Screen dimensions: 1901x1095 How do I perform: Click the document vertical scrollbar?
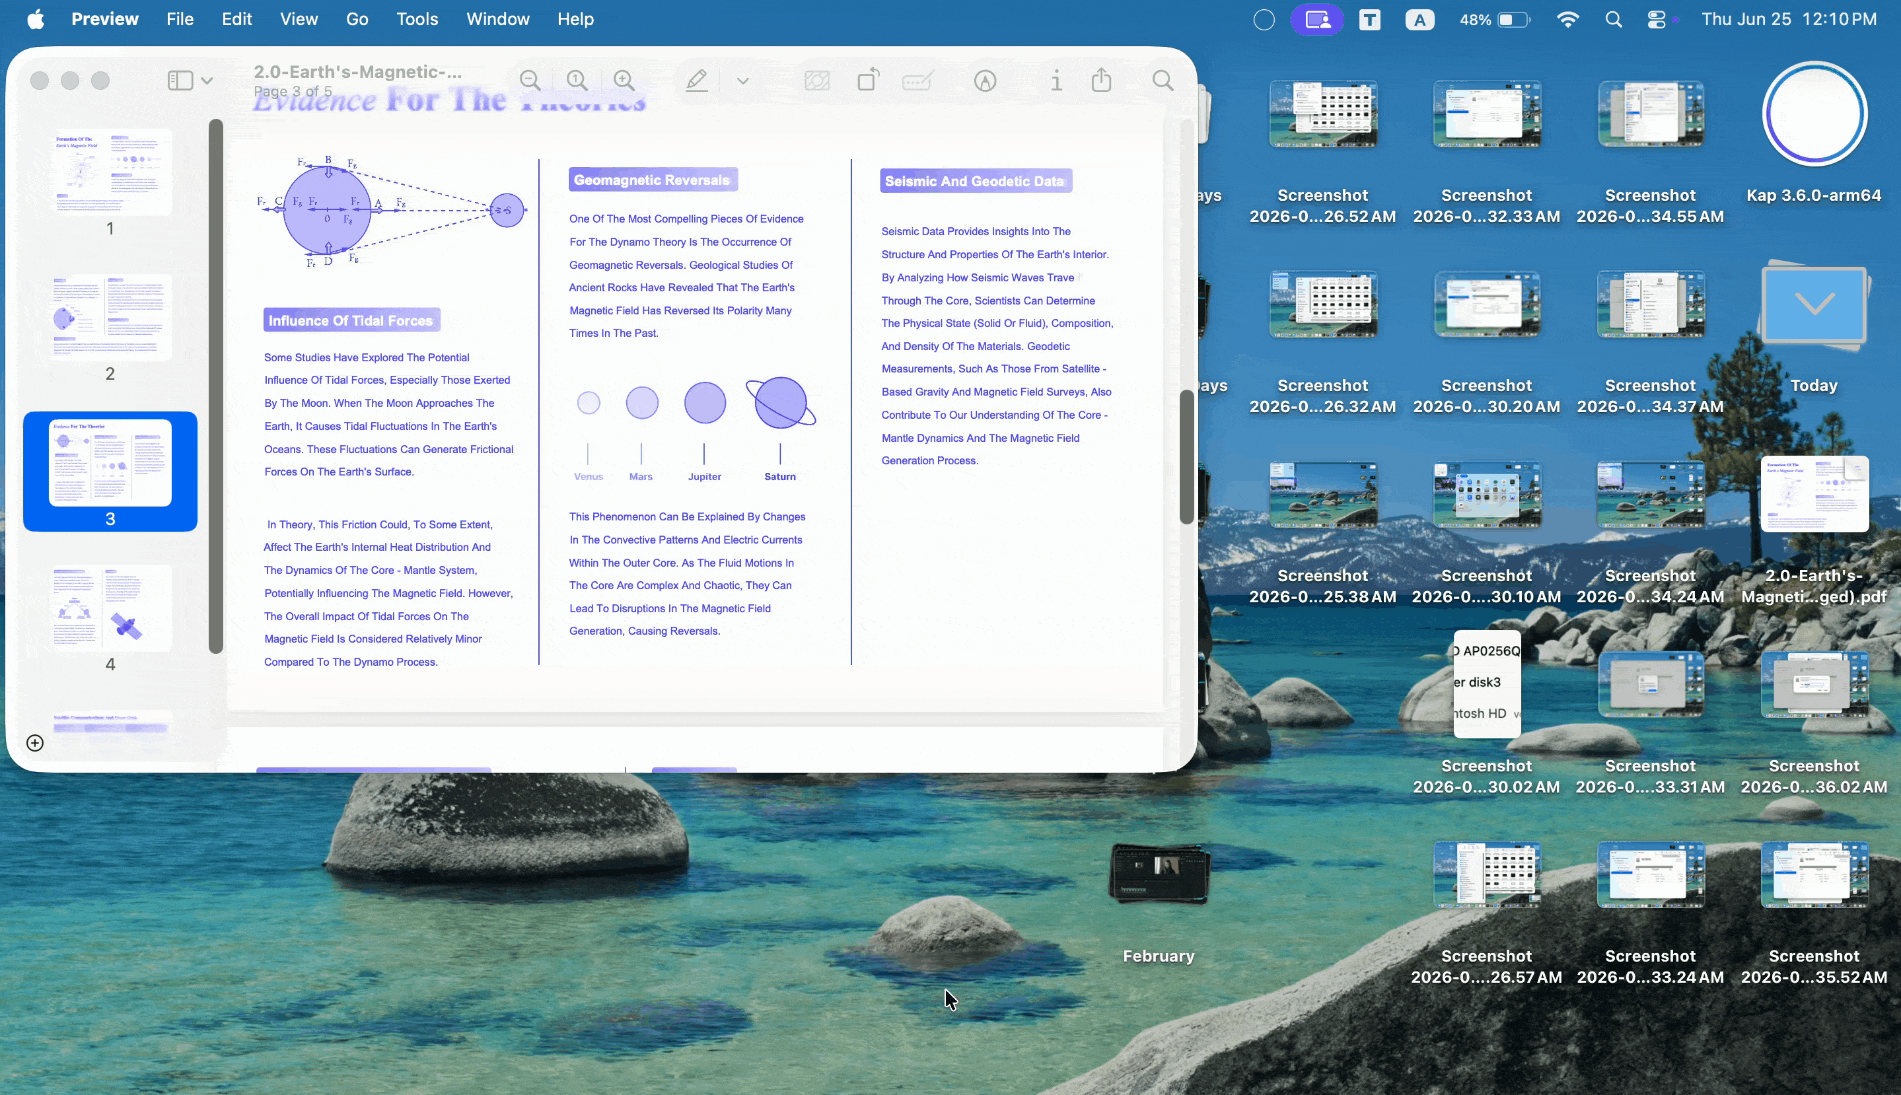[x=1187, y=456]
